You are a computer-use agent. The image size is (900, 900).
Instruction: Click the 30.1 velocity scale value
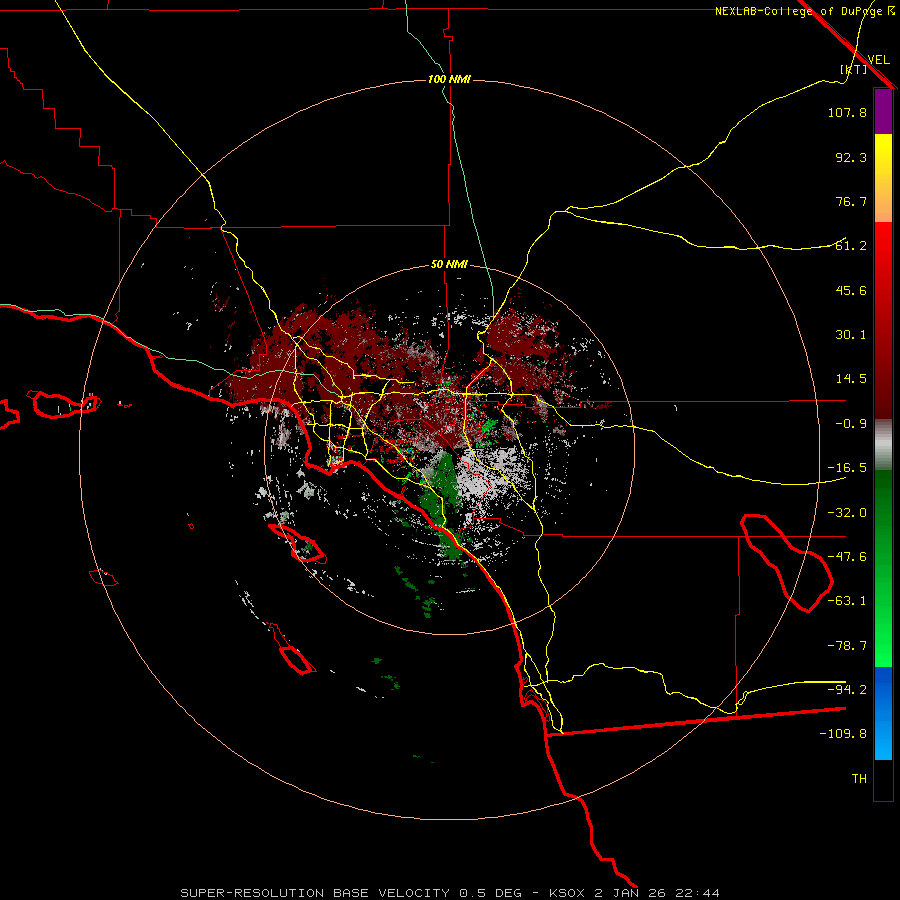[x=851, y=335]
